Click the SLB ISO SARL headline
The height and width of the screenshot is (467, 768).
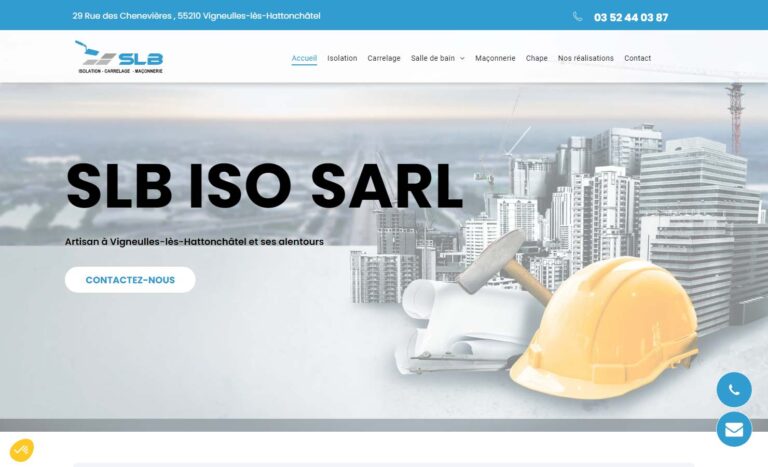coord(264,186)
